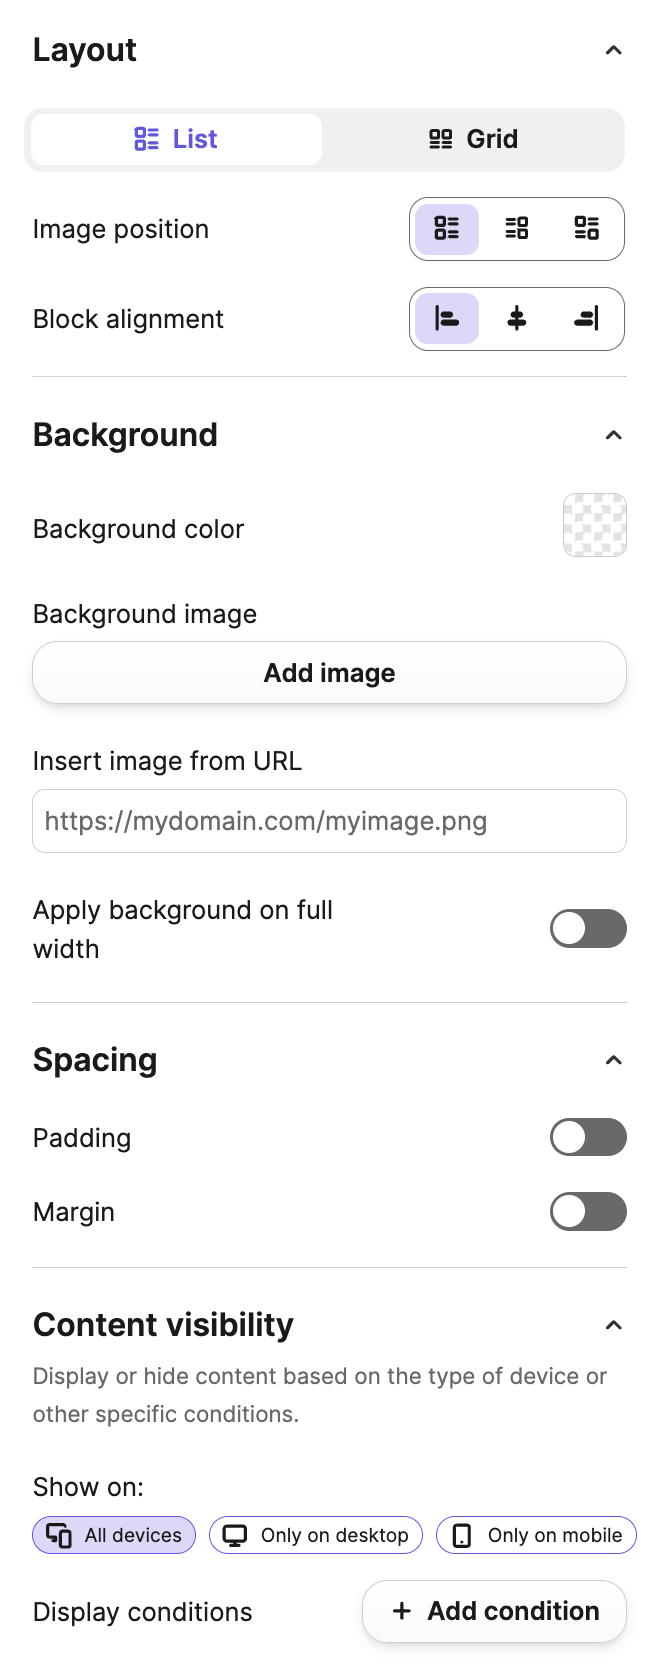Select the image left position option
This screenshot has width=652, height=1674.
(x=446, y=229)
